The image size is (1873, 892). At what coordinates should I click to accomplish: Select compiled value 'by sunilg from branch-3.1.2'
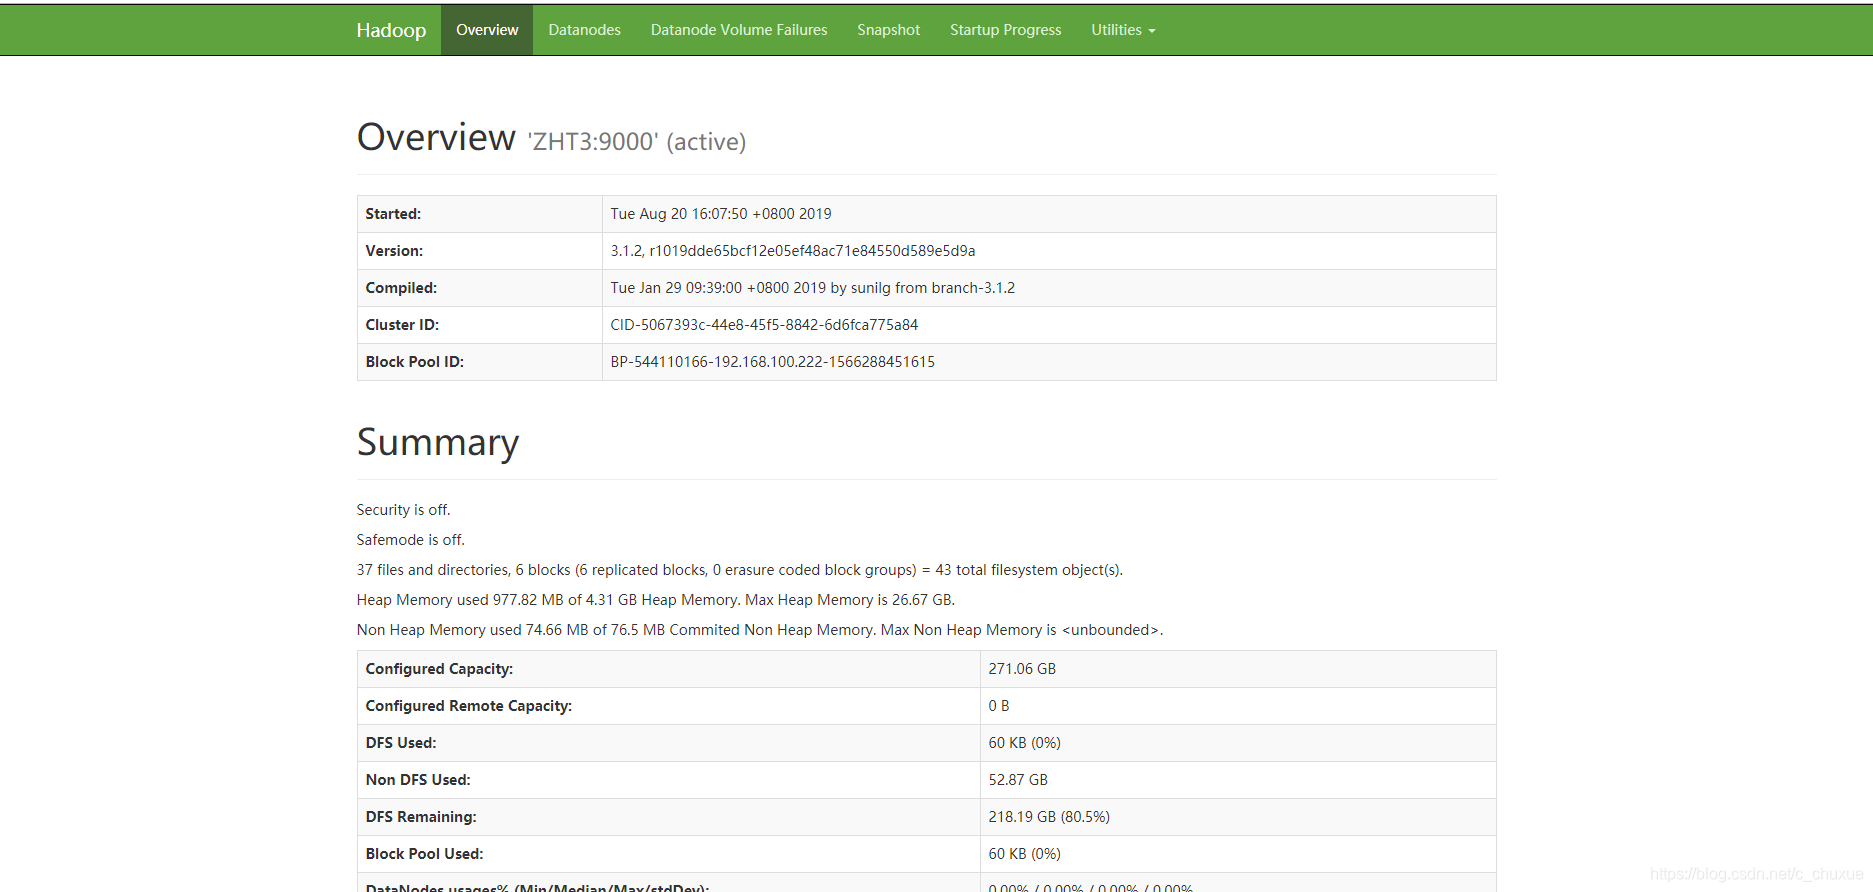(923, 288)
